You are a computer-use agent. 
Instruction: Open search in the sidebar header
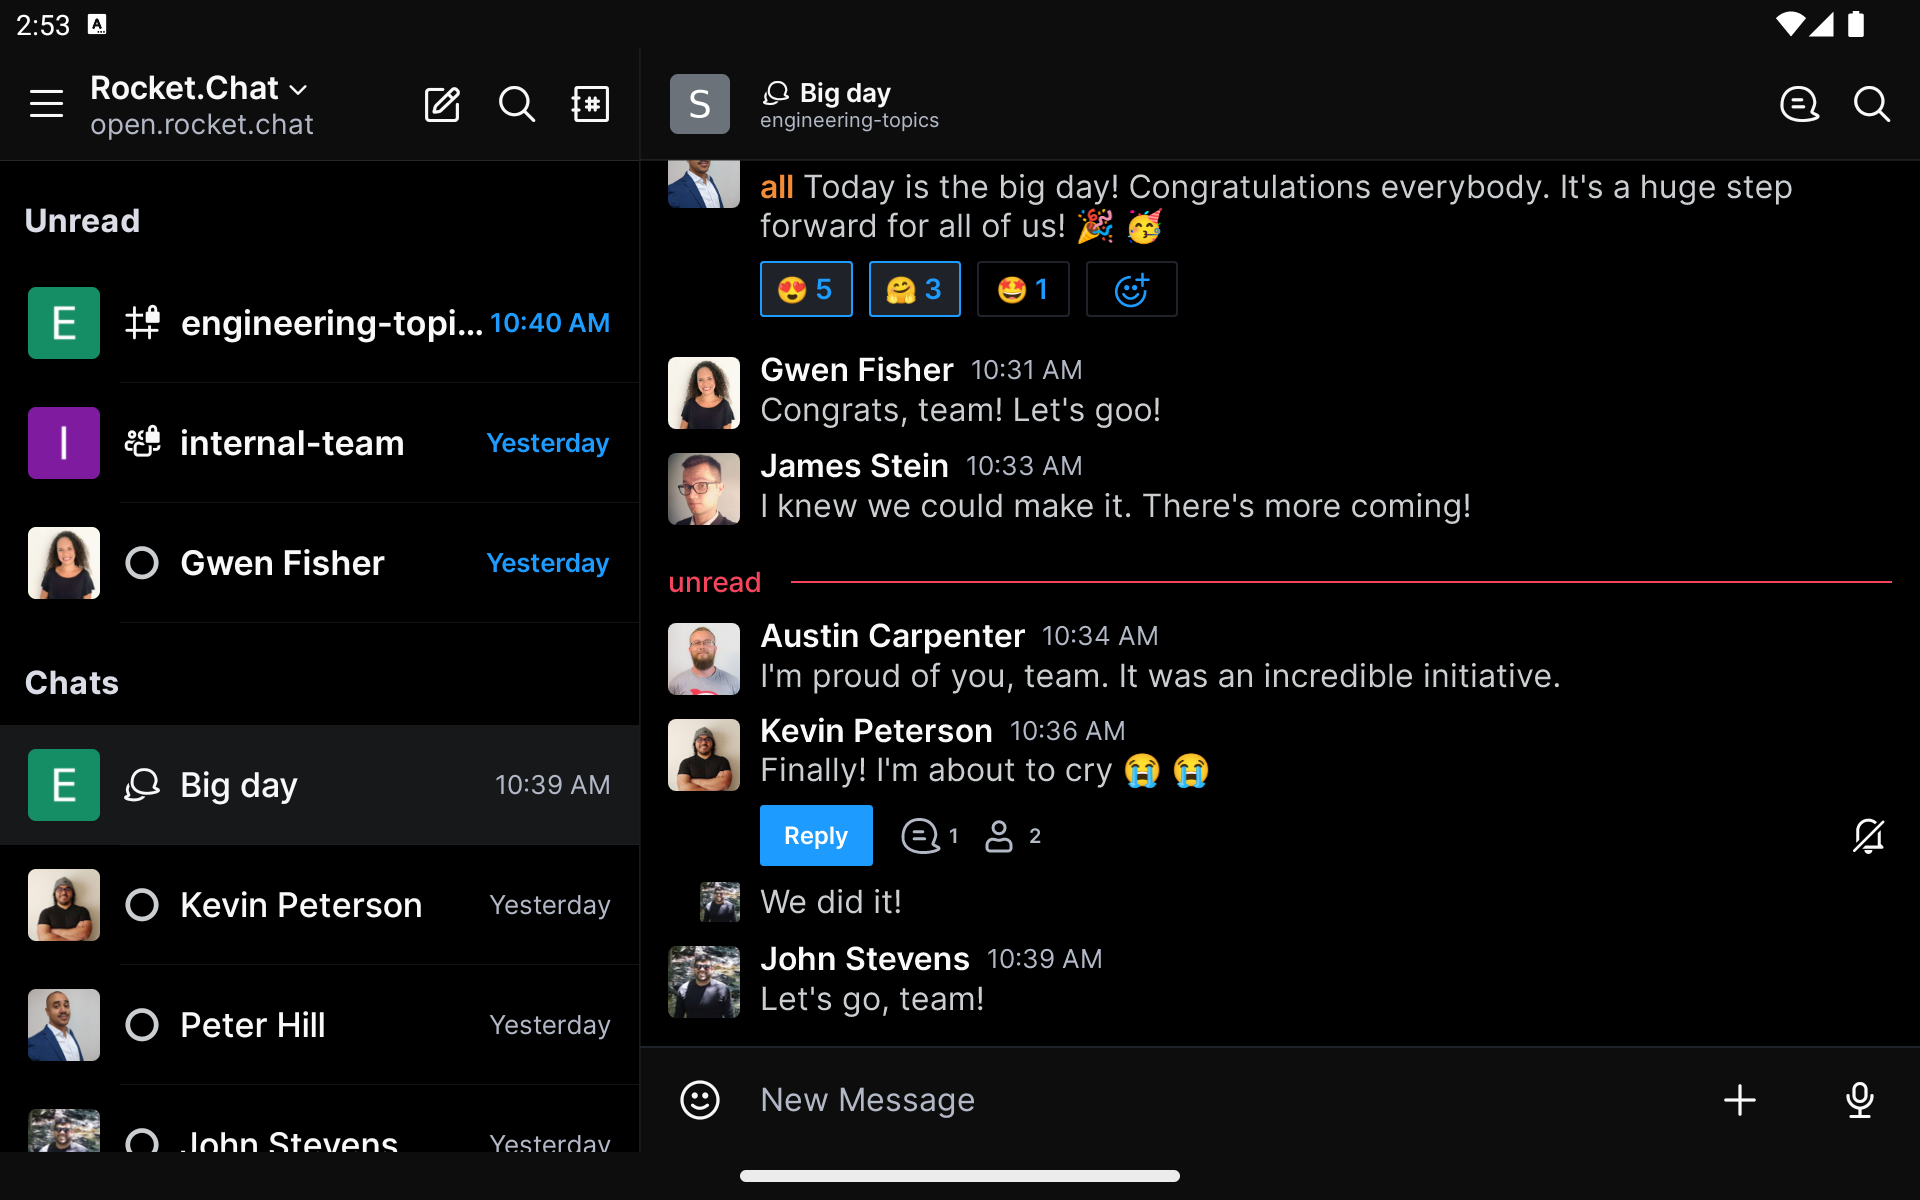[x=516, y=104]
